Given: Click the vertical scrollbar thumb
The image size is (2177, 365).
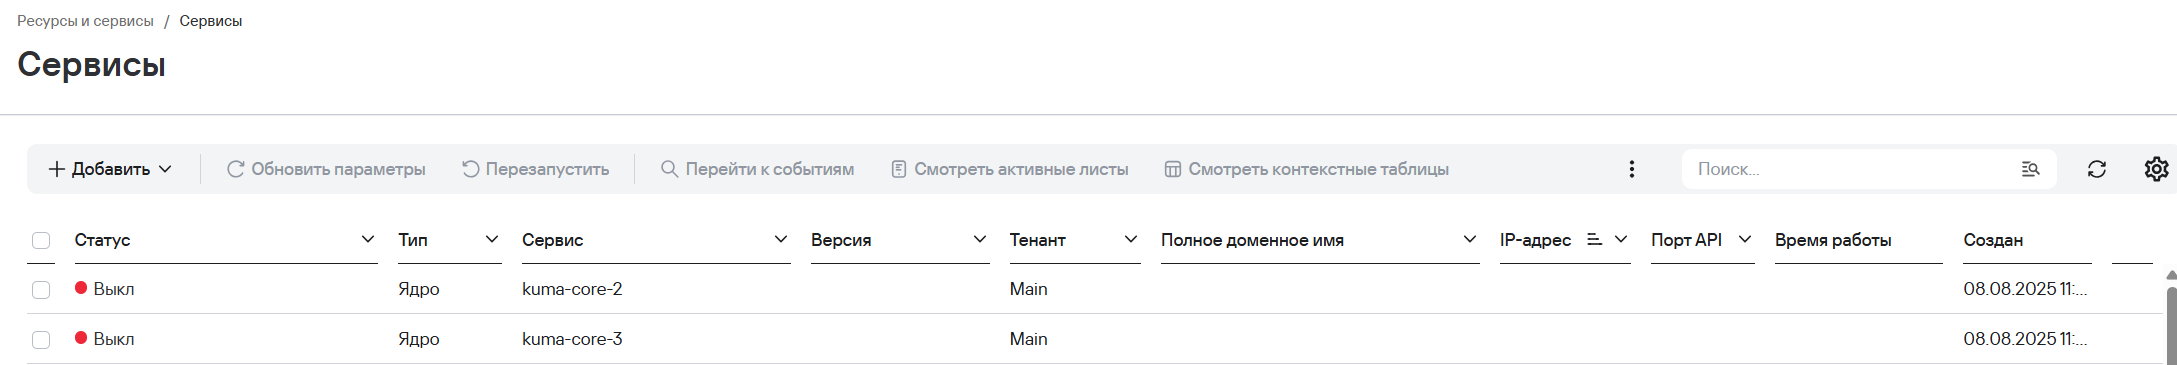Looking at the screenshot, I should coord(2171,325).
